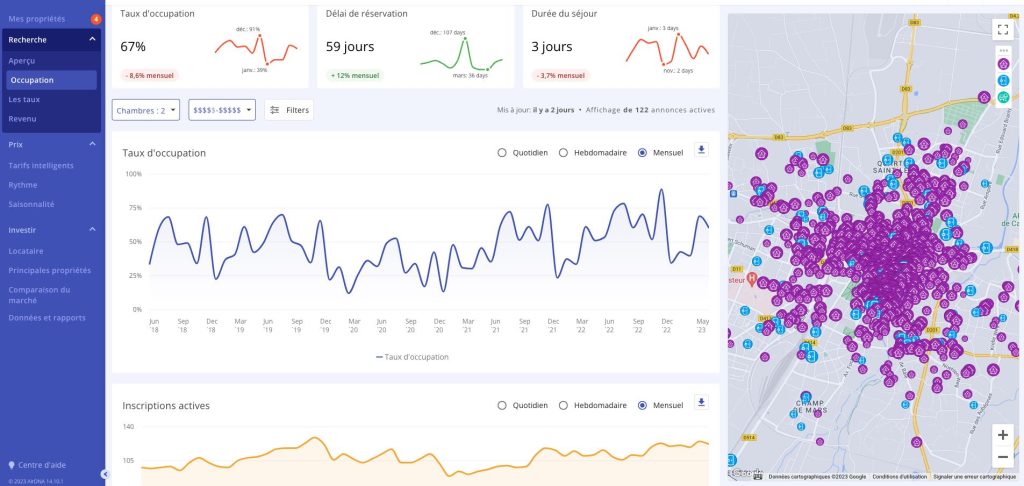Open the Filters button
The height and width of the screenshot is (486, 1024).
289,110
